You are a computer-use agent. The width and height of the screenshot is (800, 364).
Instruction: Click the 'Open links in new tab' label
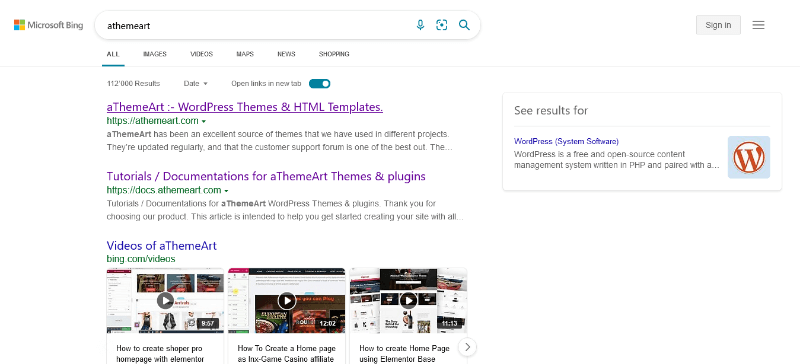[x=266, y=83]
